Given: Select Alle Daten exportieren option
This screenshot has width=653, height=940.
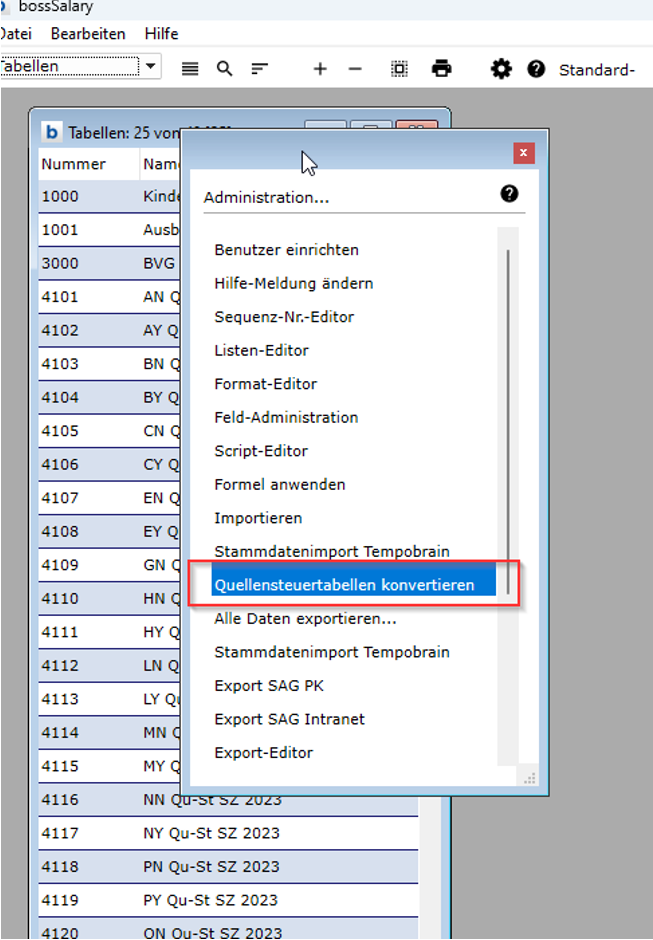Looking at the screenshot, I should (305, 619).
